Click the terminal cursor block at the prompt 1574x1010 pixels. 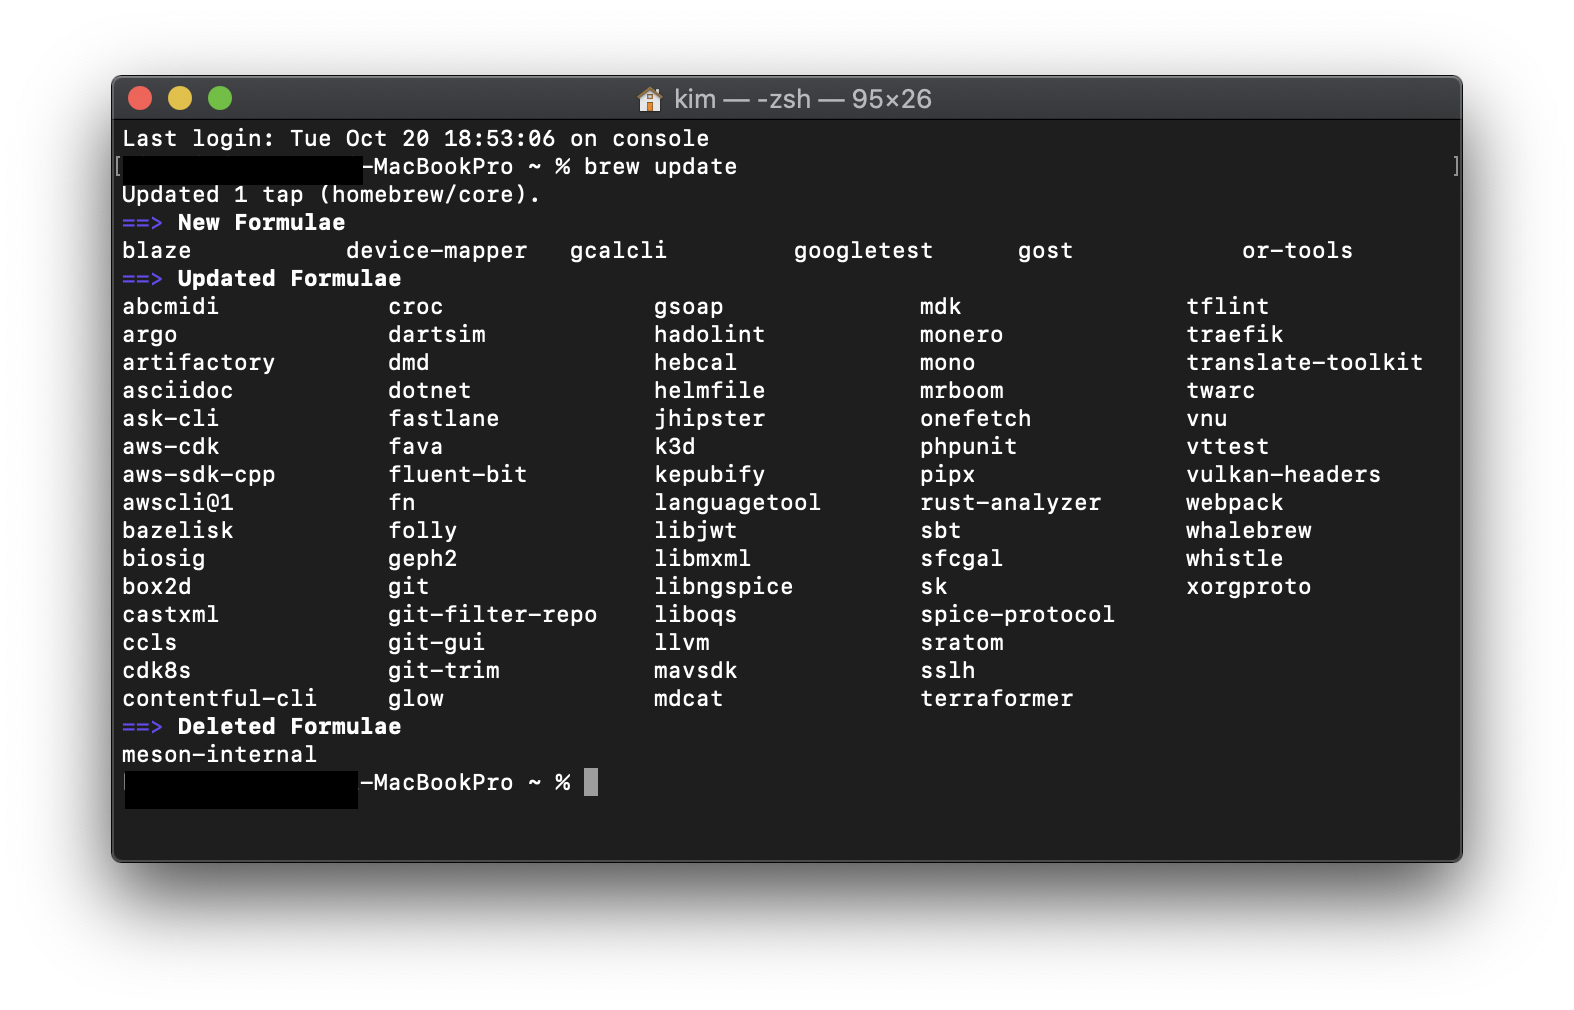point(591,782)
